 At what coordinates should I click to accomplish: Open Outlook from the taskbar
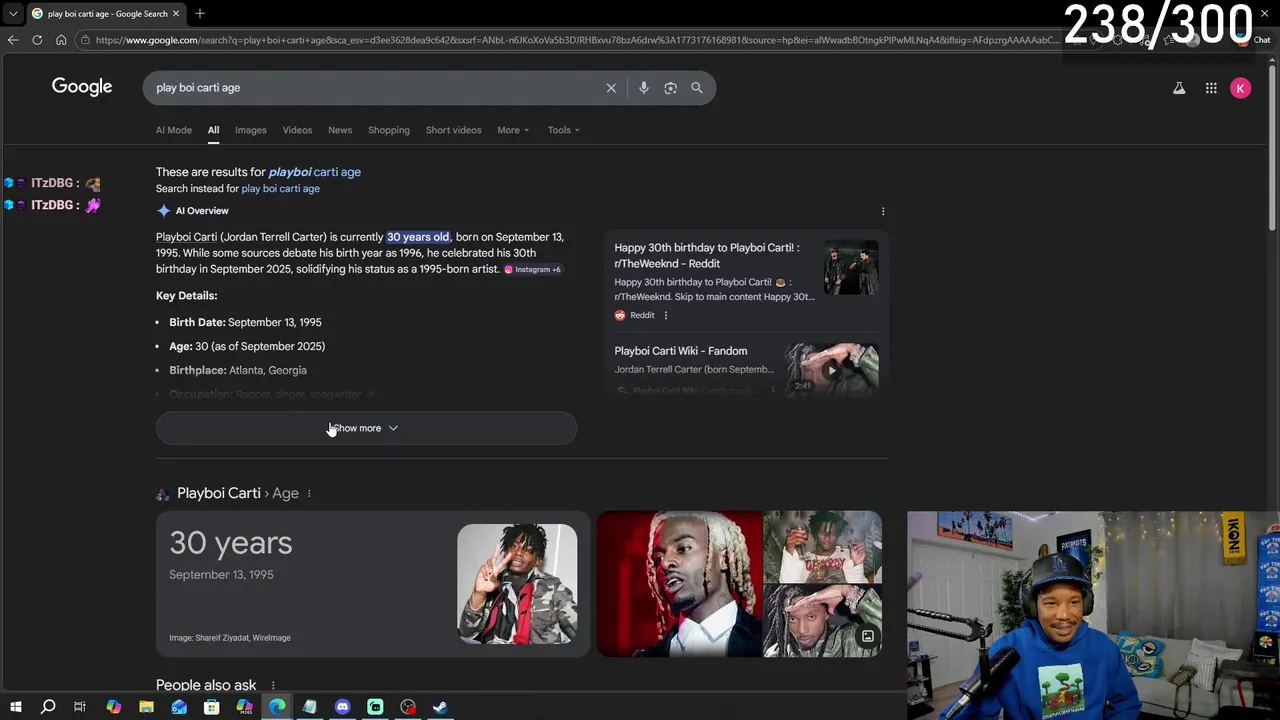tap(179, 707)
